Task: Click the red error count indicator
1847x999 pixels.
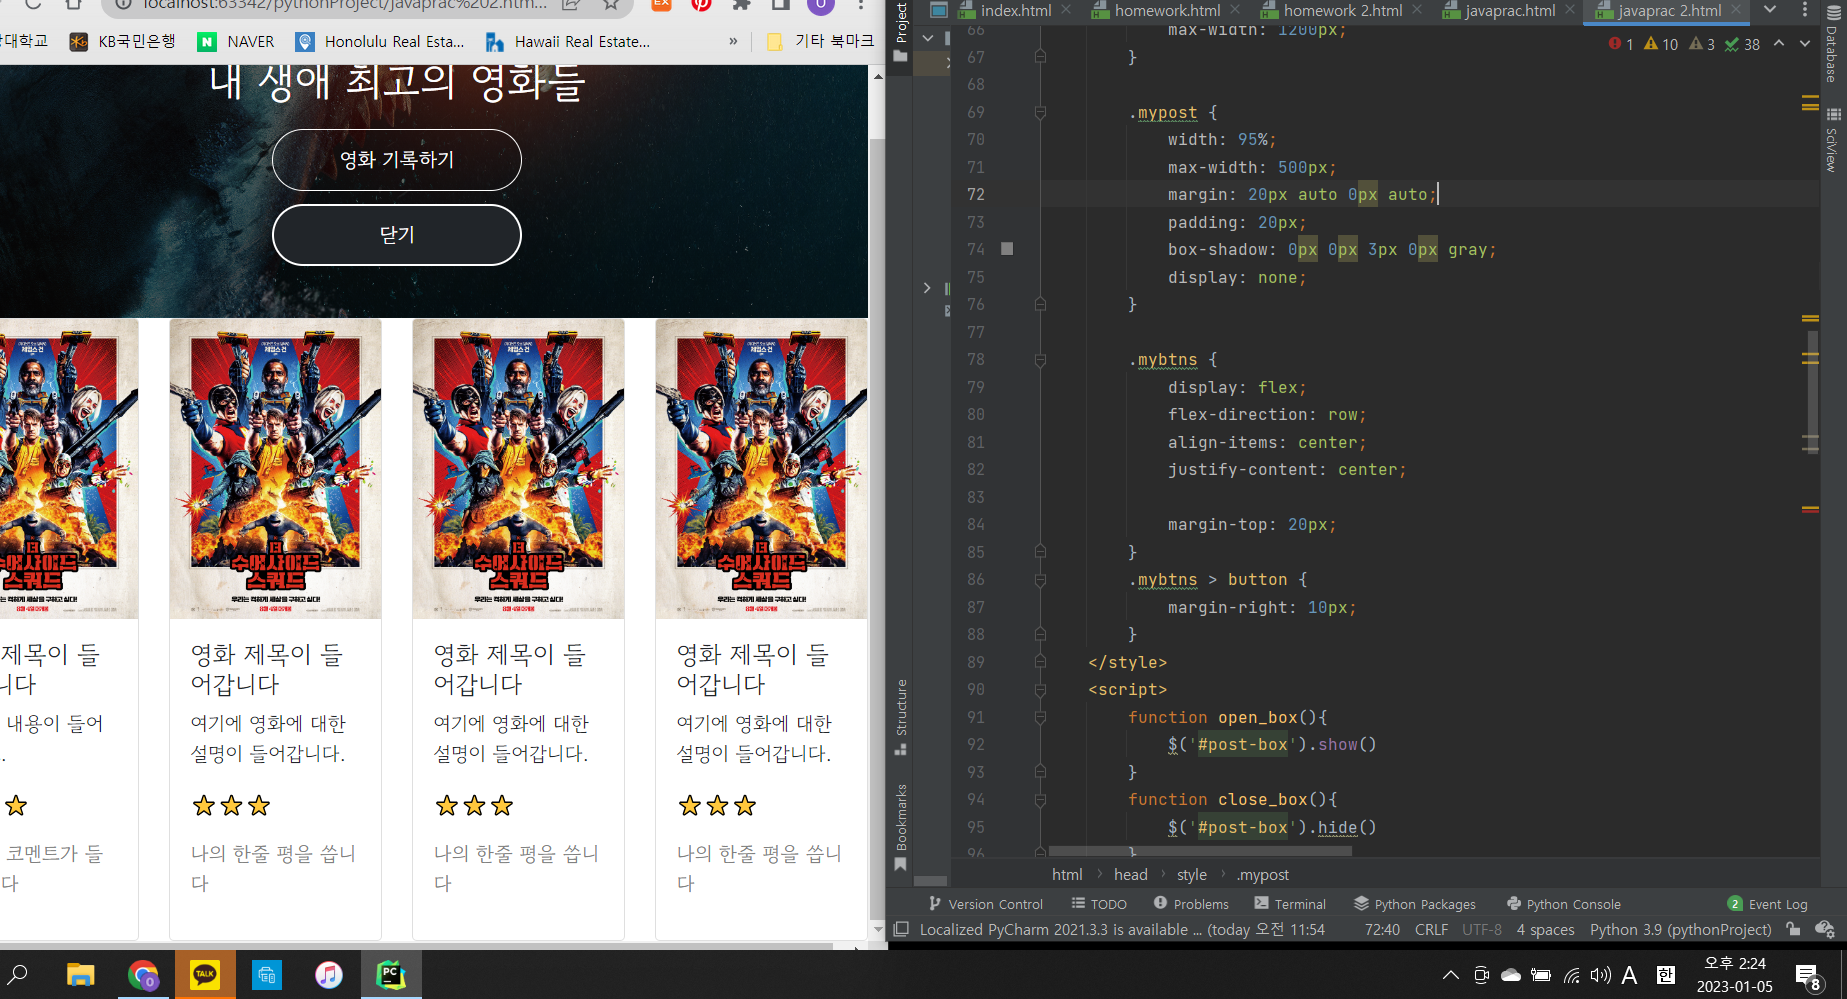Action: (x=1620, y=44)
